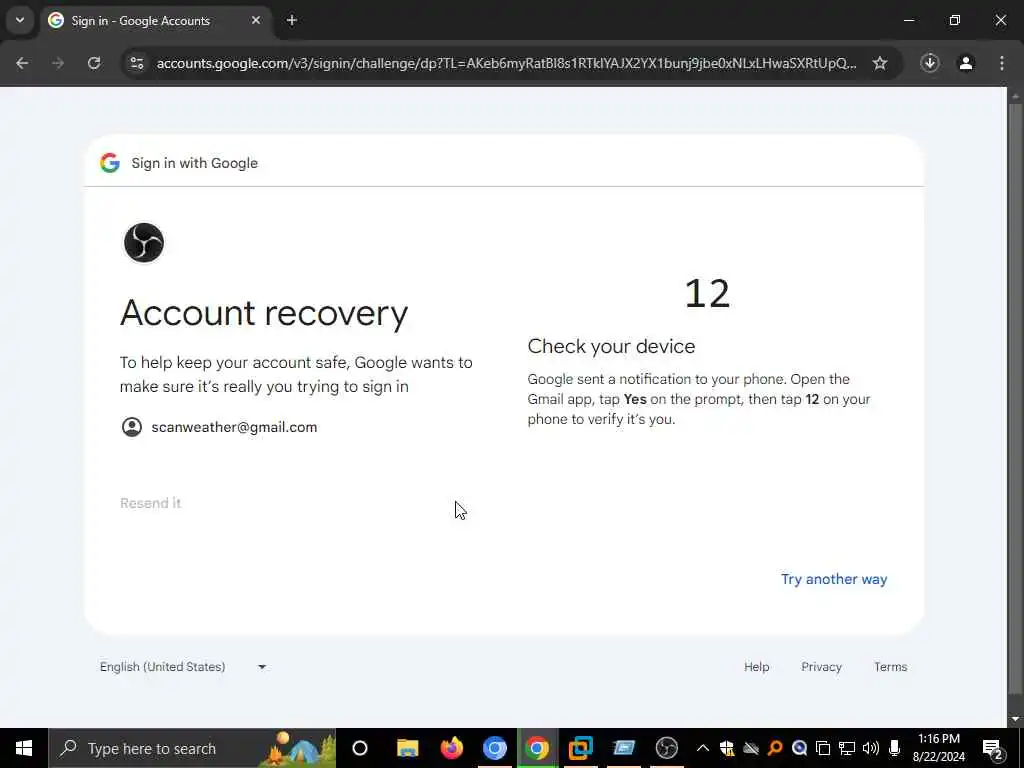Image resolution: width=1024 pixels, height=768 pixels.
Task: Expand the hidden system tray icons chevron
Action: pyautogui.click(x=703, y=748)
